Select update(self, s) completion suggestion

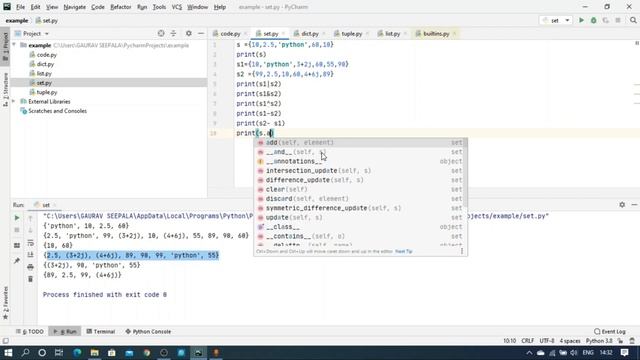[360, 218]
